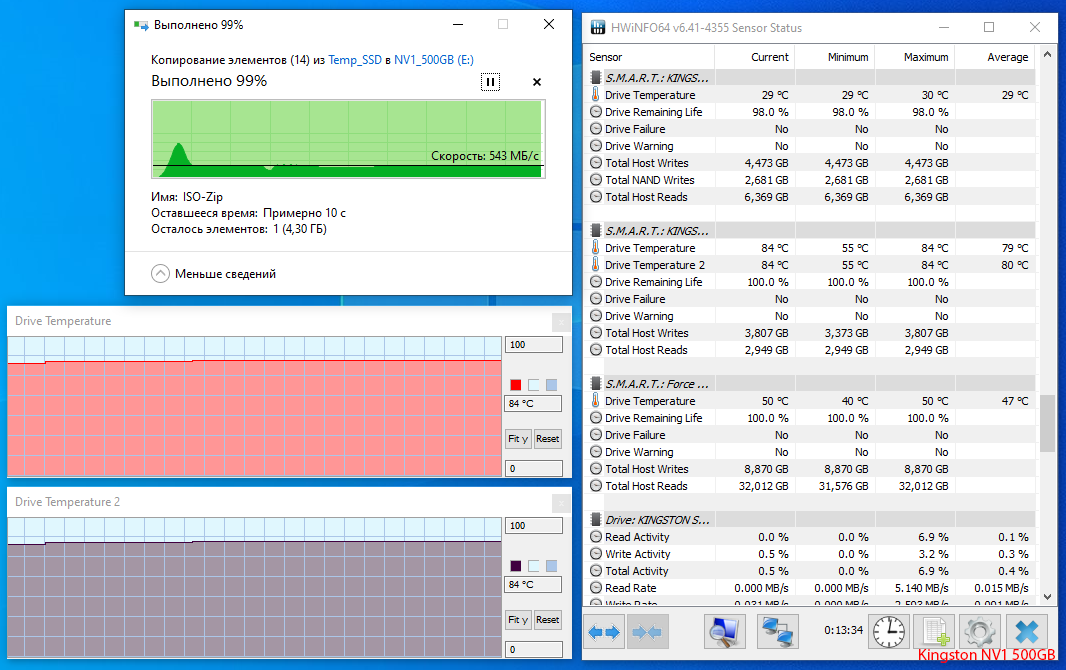Open the Temp_SSD source folder link

[355, 60]
